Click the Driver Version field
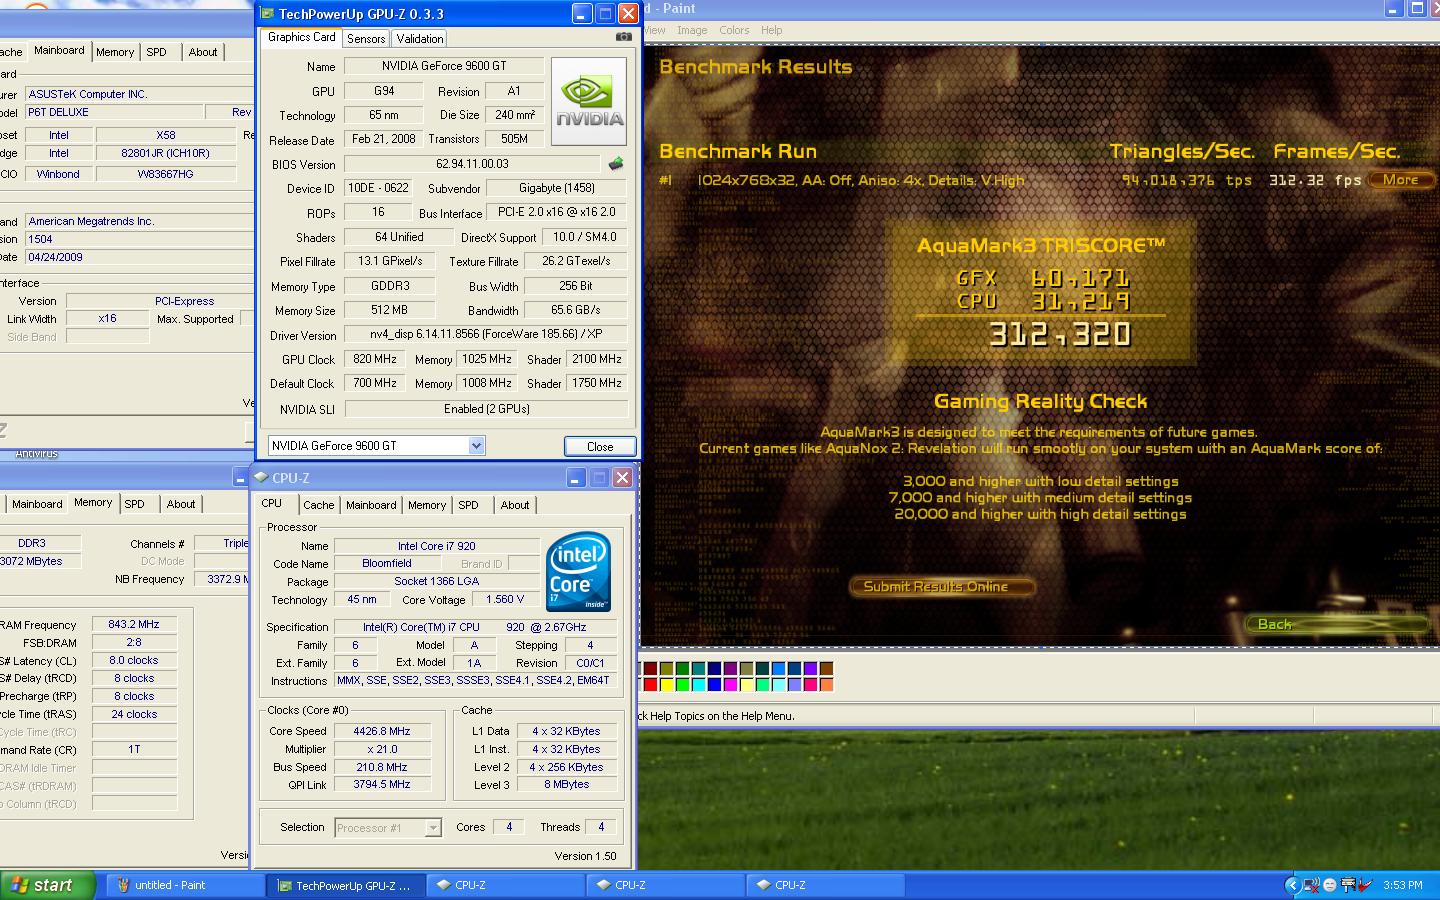Viewport: 1440px width, 900px height. coord(486,334)
